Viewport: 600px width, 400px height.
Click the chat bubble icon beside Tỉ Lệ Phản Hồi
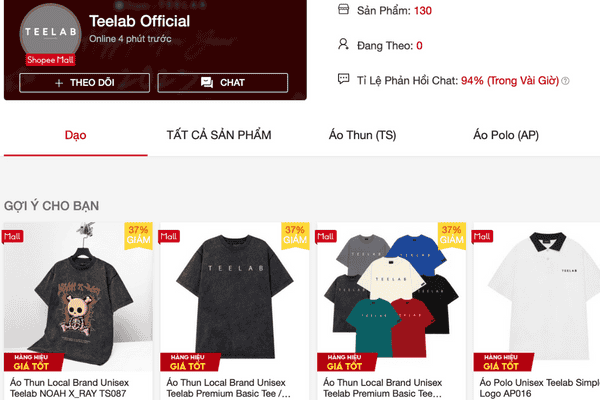tap(343, 79)
